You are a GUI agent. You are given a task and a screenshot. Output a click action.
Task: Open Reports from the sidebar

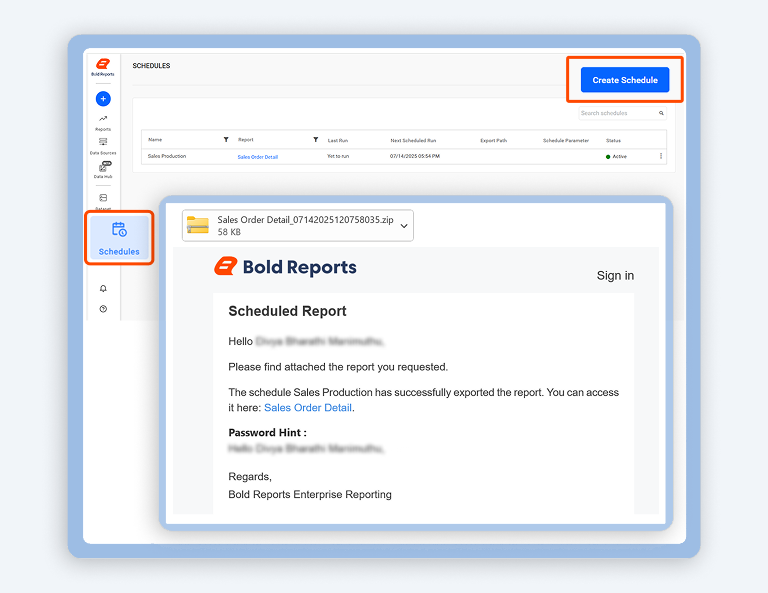click(x=103, y=123)
